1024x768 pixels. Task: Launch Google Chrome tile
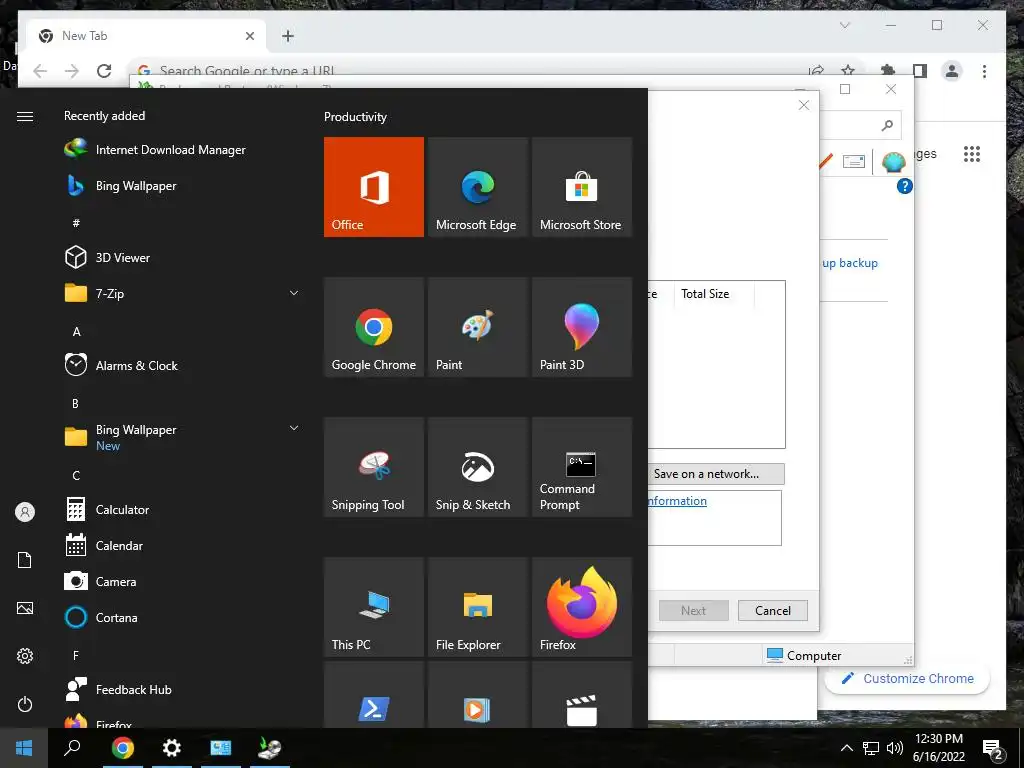pyautogui.click(x=374, y=327)
